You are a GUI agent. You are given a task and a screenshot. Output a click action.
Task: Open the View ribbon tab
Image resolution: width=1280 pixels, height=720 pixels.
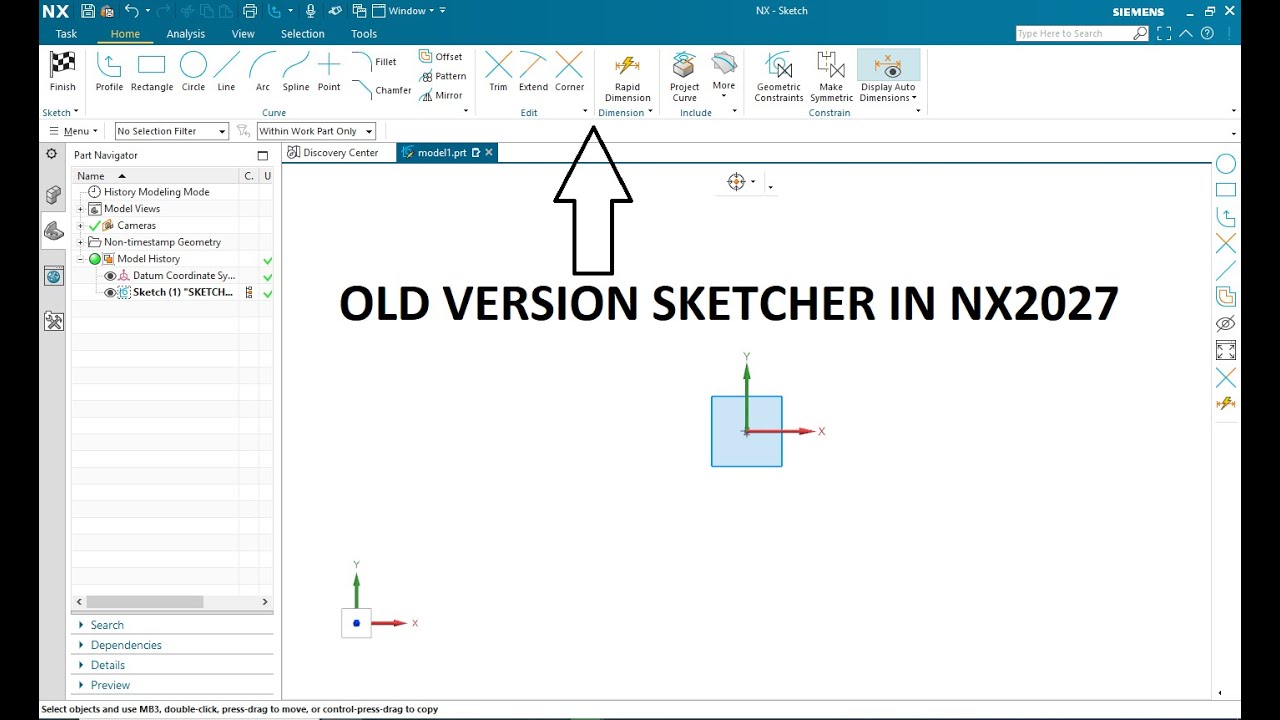tap(243, 34)
